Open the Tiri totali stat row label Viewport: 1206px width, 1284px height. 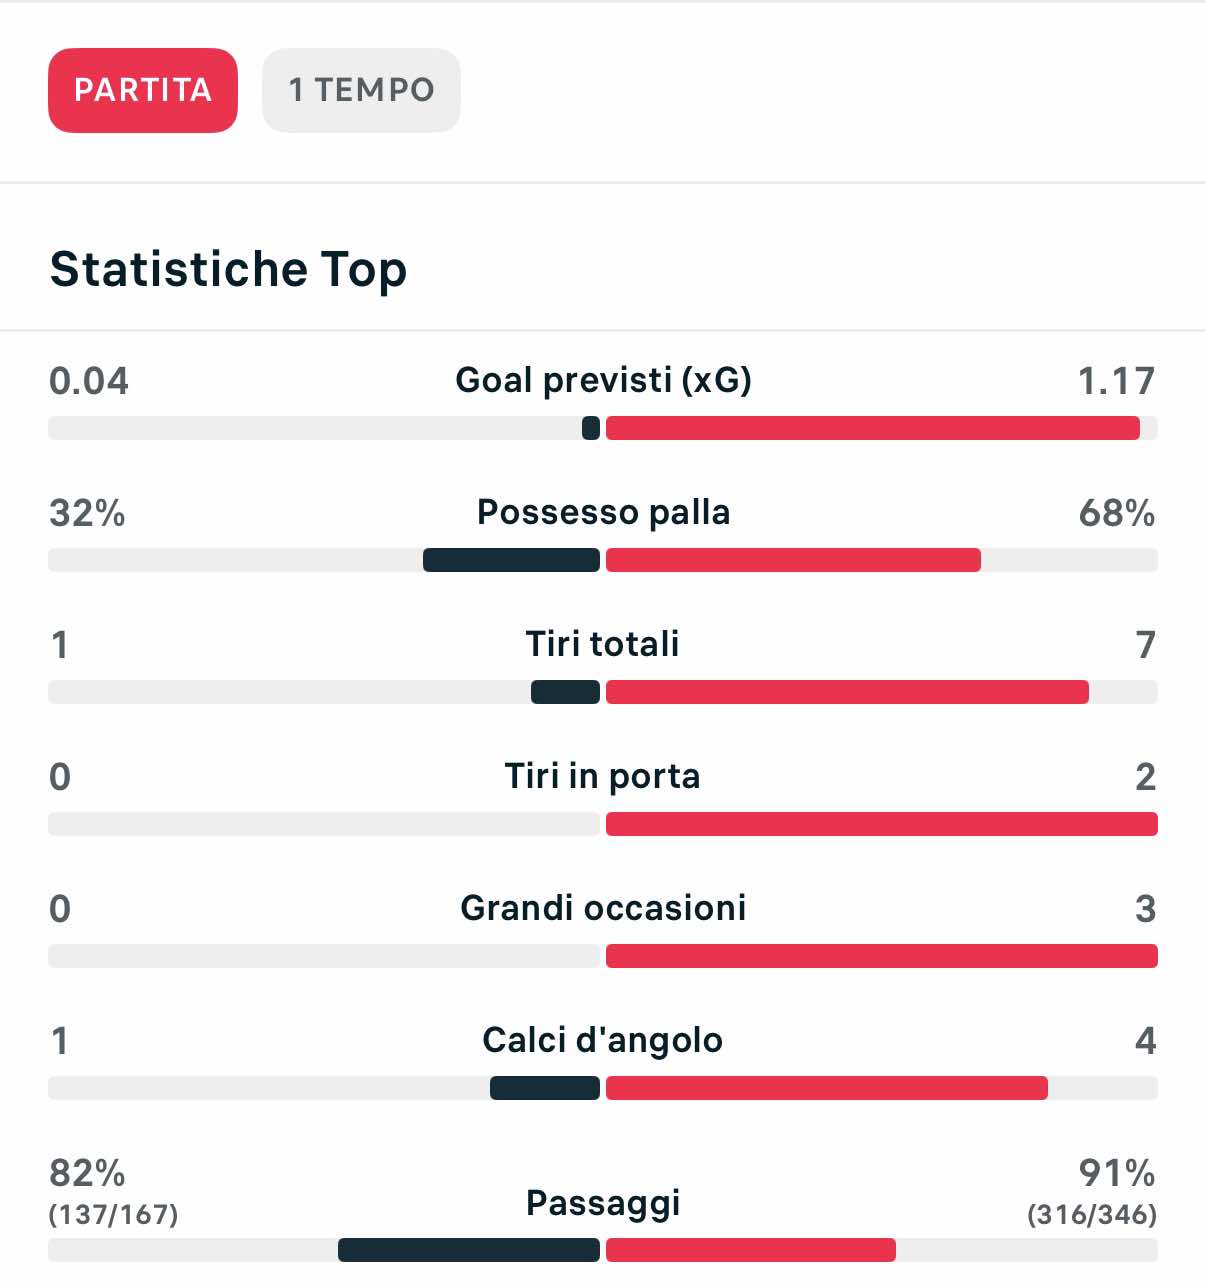[x=603, y=644]
